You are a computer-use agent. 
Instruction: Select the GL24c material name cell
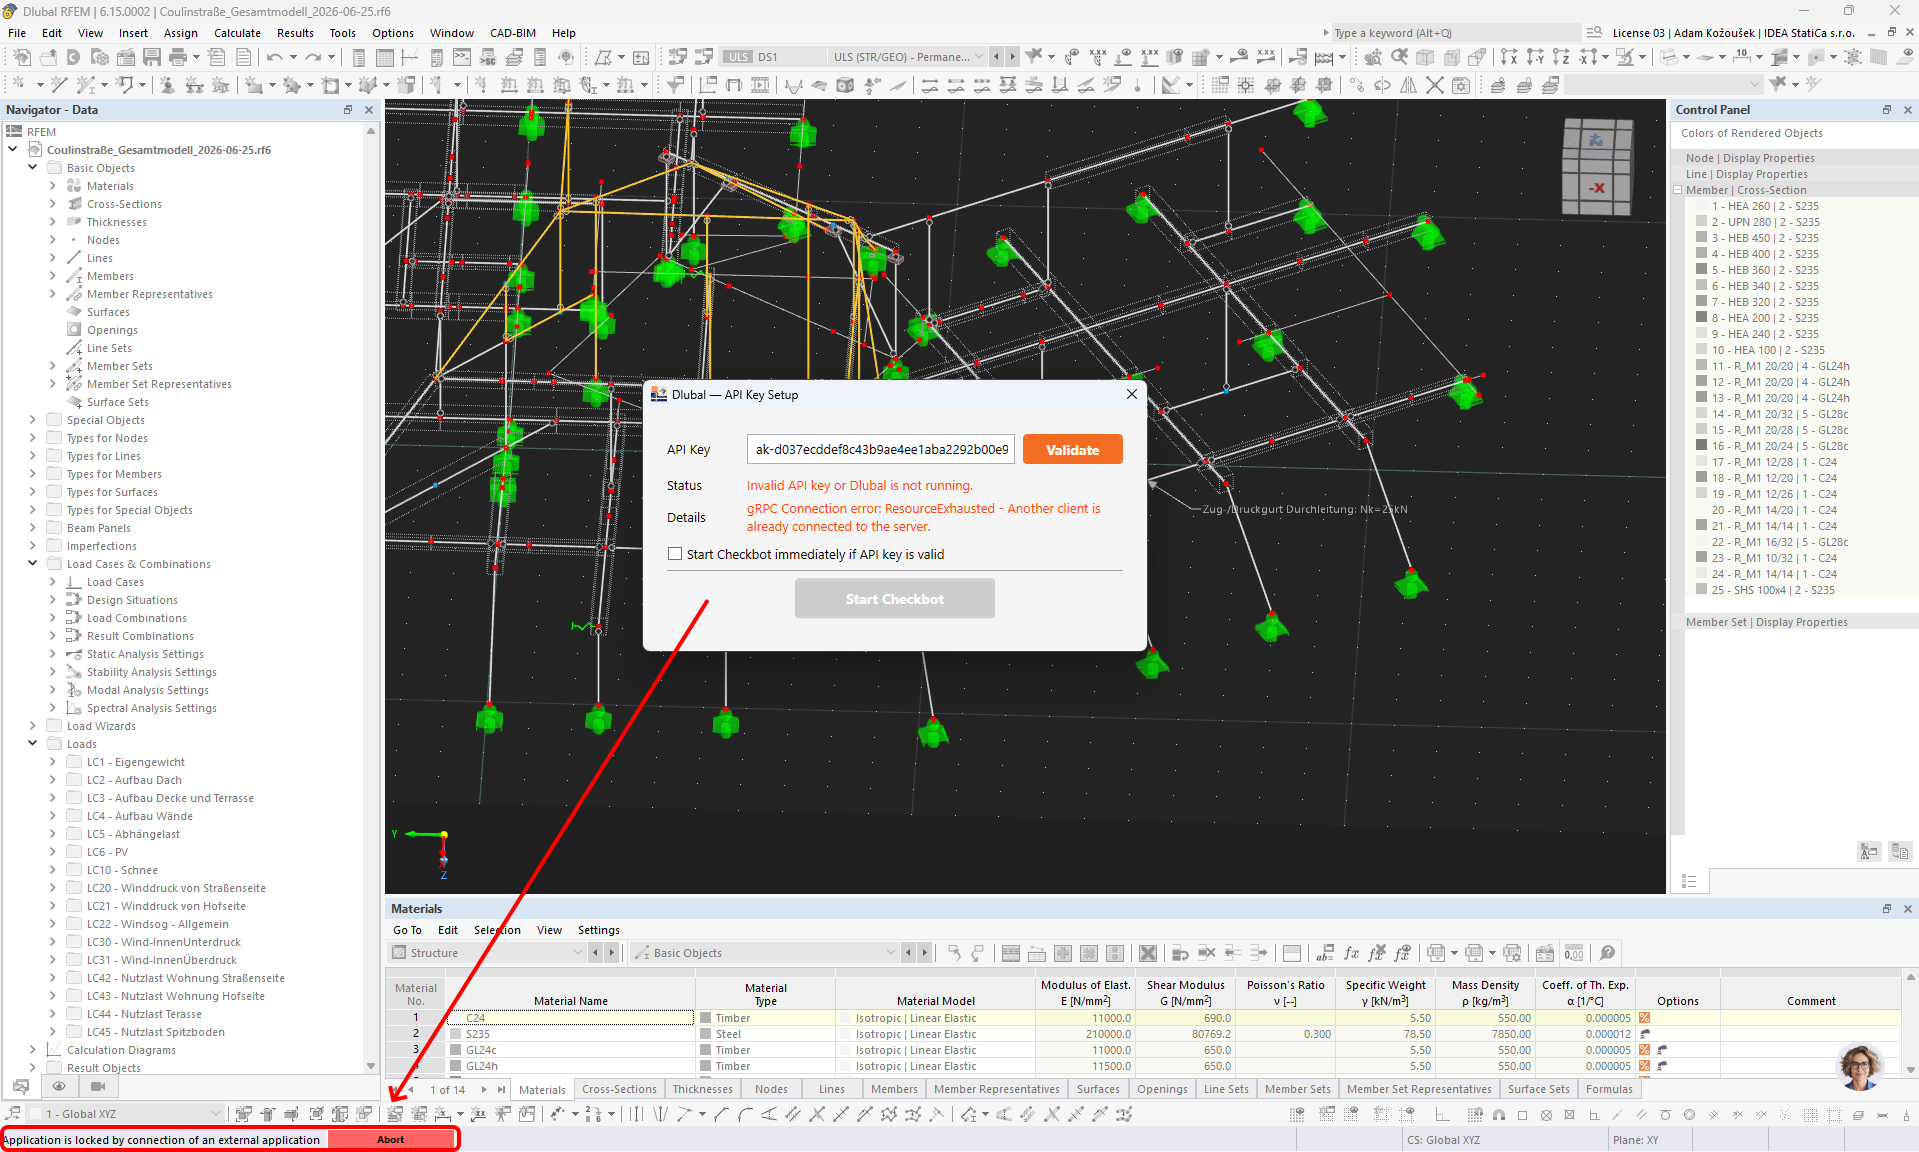571,1050
